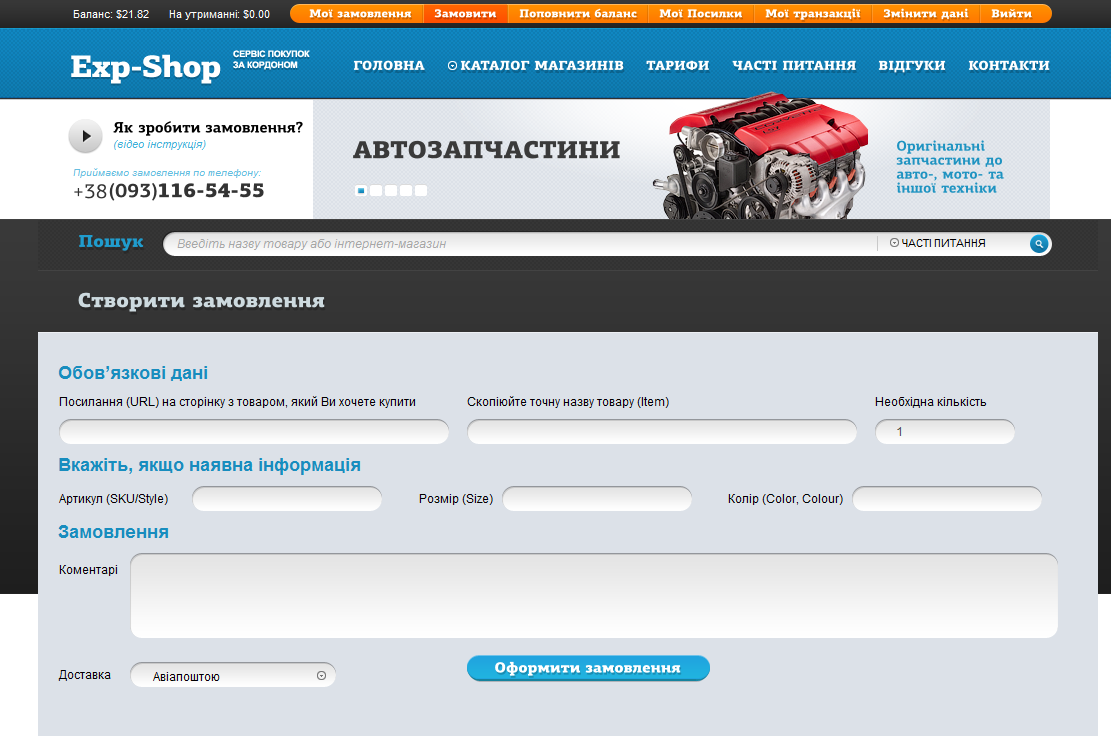This screenshot has width=1111, height=746.
Task: Go to Мої Посилки
Action: tap(701, 13)
